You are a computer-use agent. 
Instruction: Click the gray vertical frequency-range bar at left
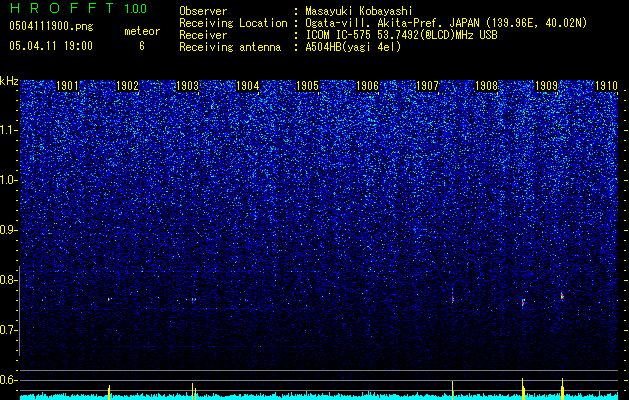tap(19, 311)
